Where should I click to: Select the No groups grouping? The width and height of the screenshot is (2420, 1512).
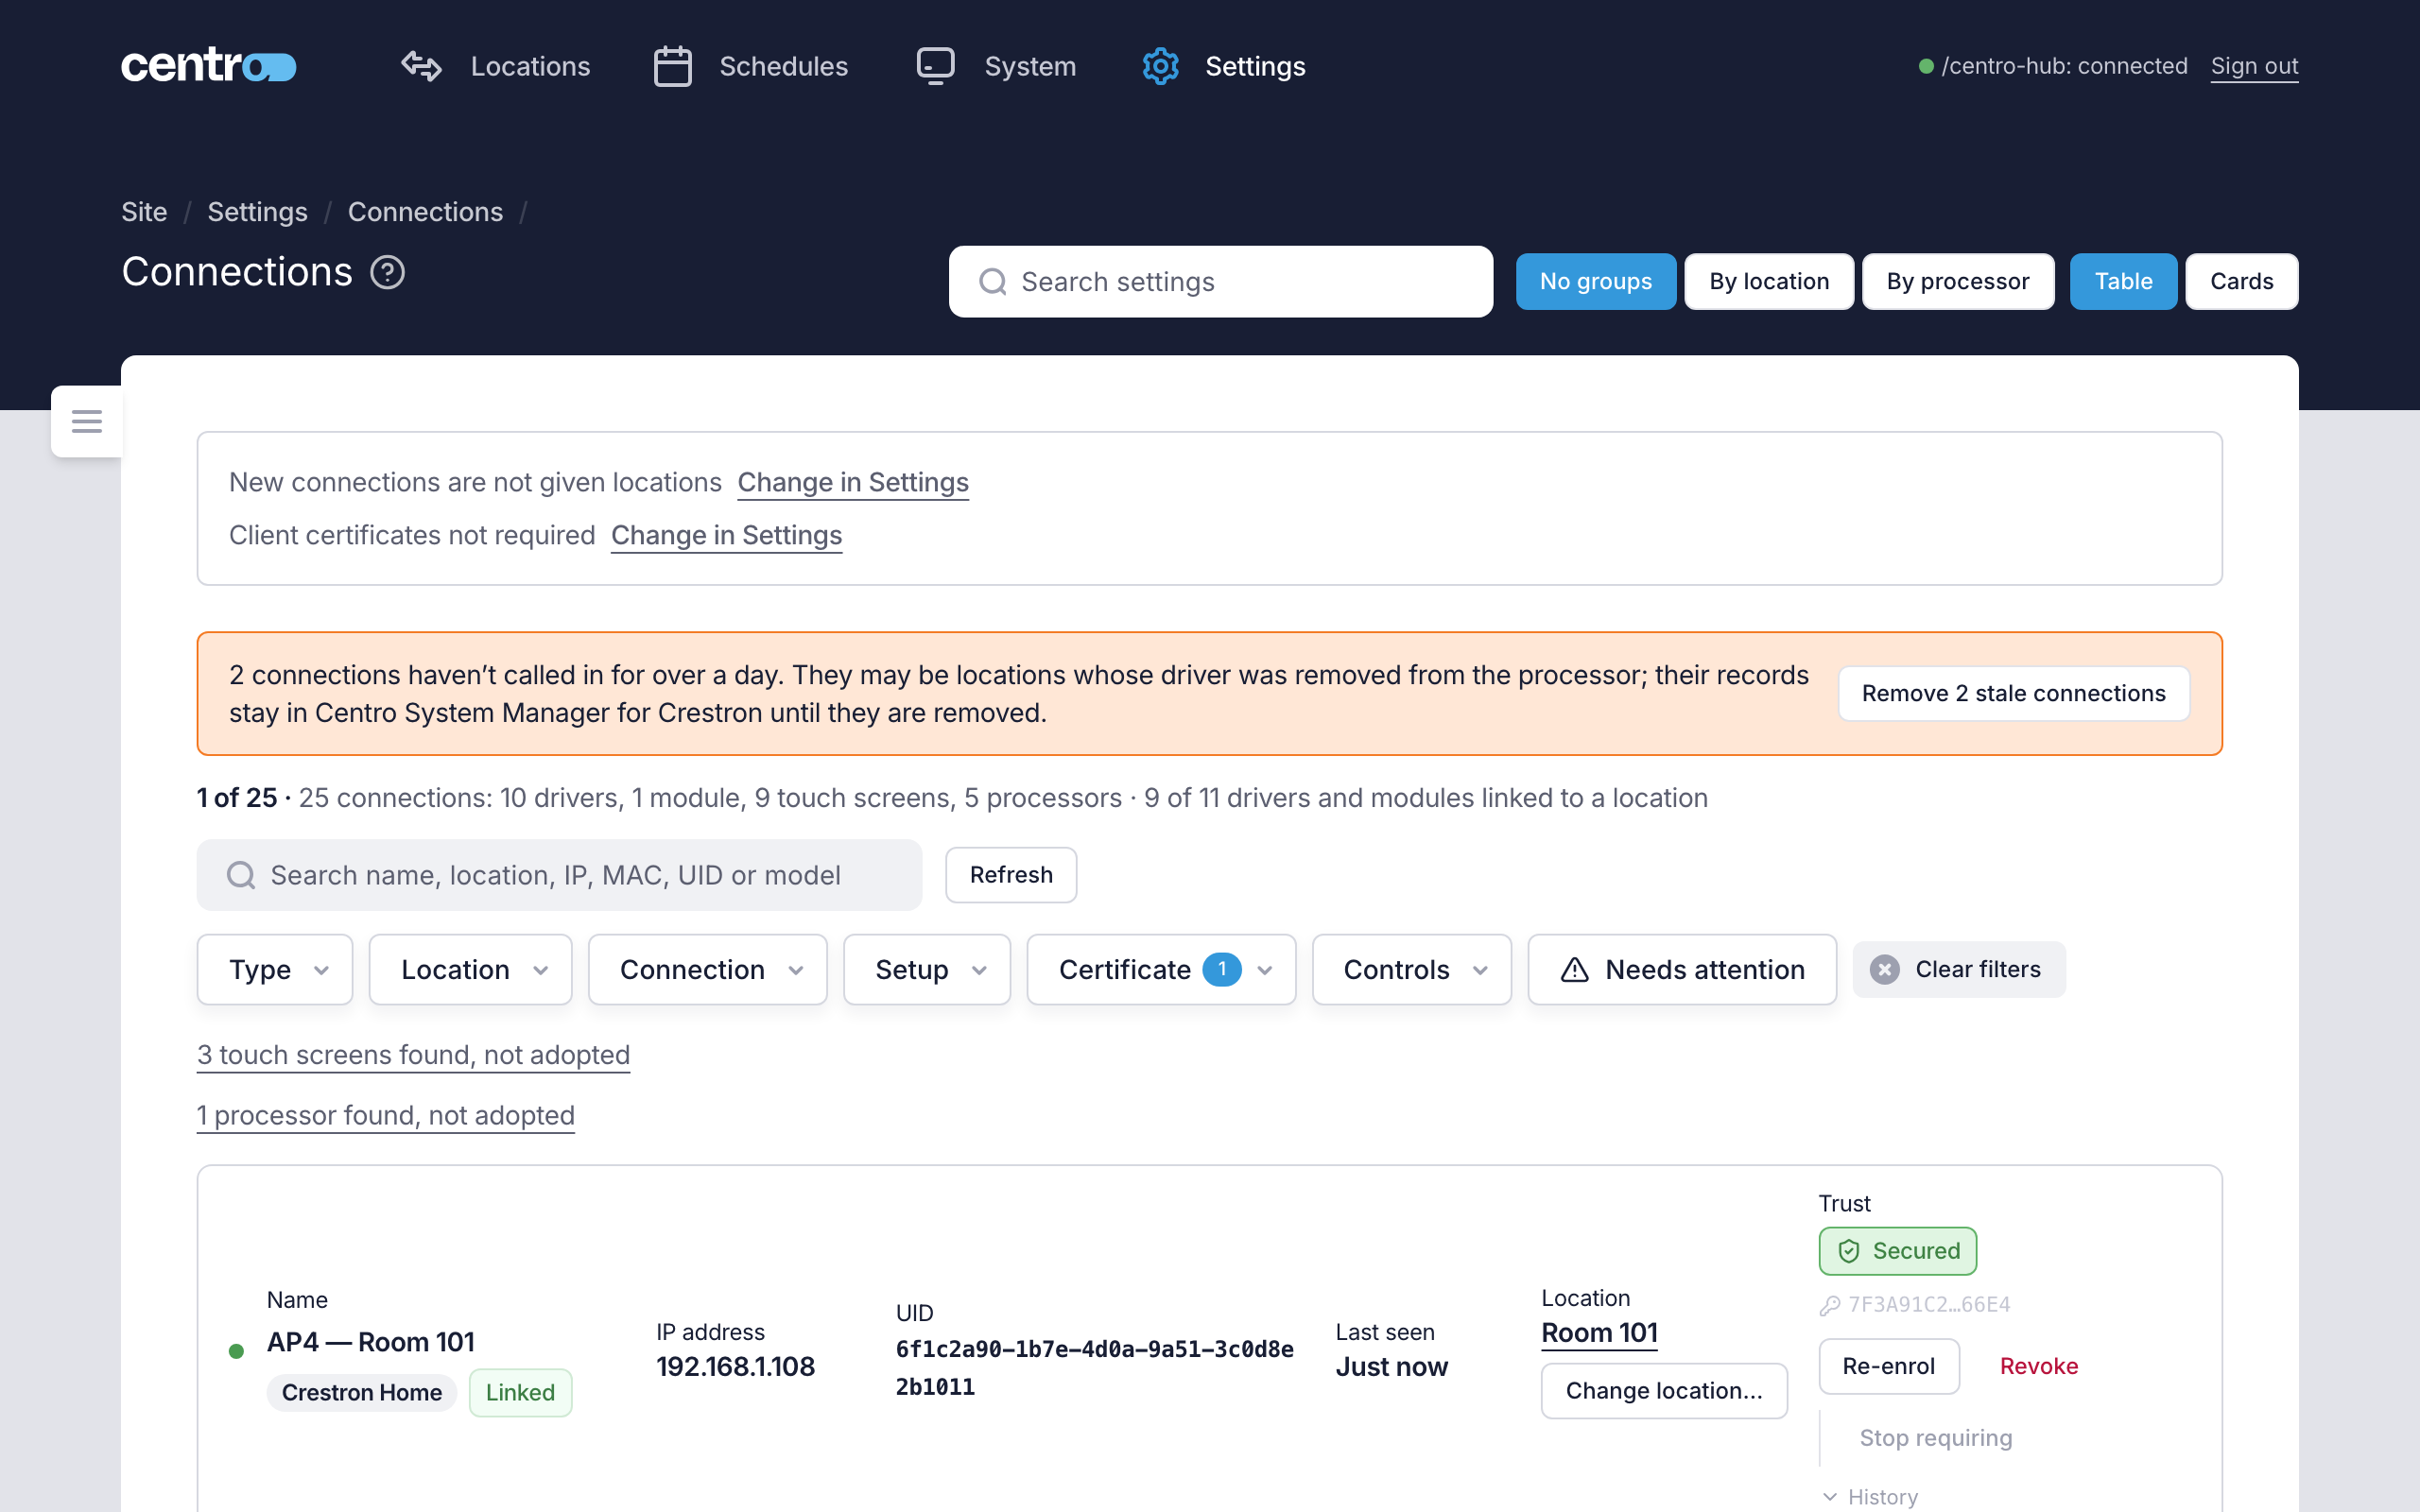coord(1595,282)
